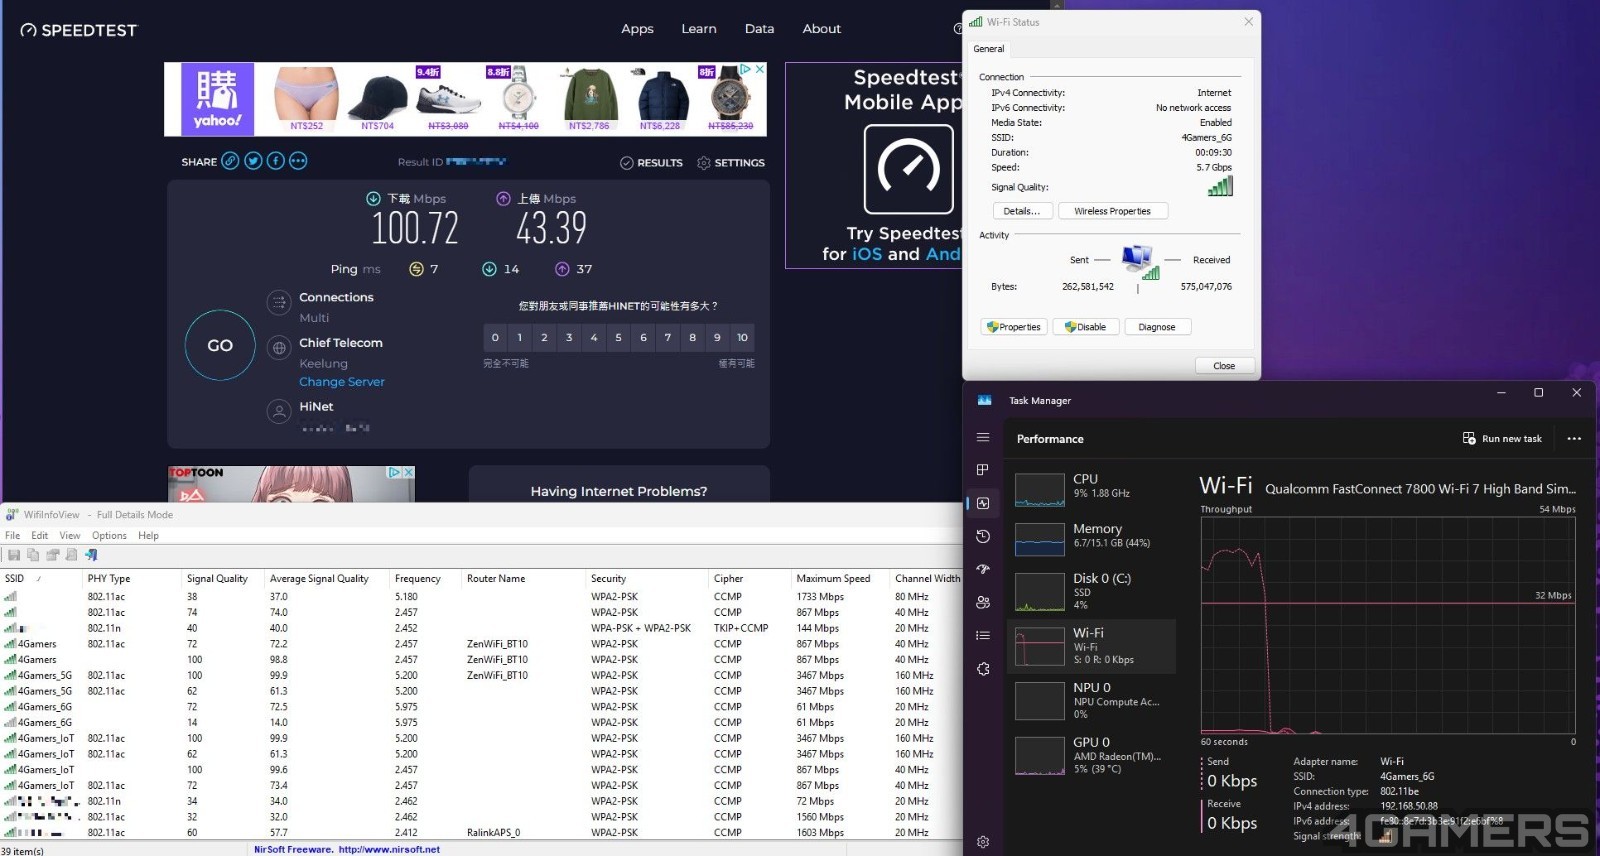Open Startup apps in Task Manager sidebar

coord(983,569)
